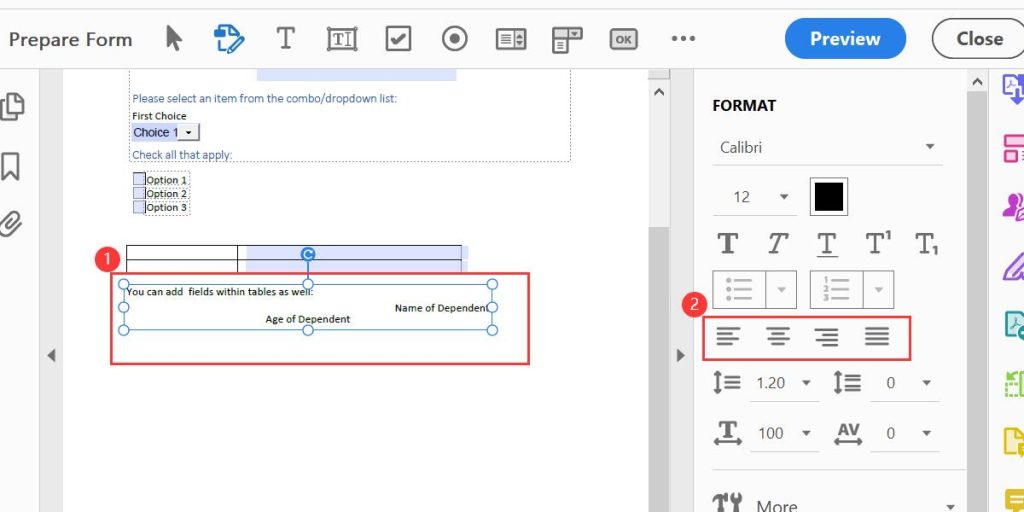The image size is (1024, 512).
Task: Open the numbered list style dropdown
Action: pos(879,289)
